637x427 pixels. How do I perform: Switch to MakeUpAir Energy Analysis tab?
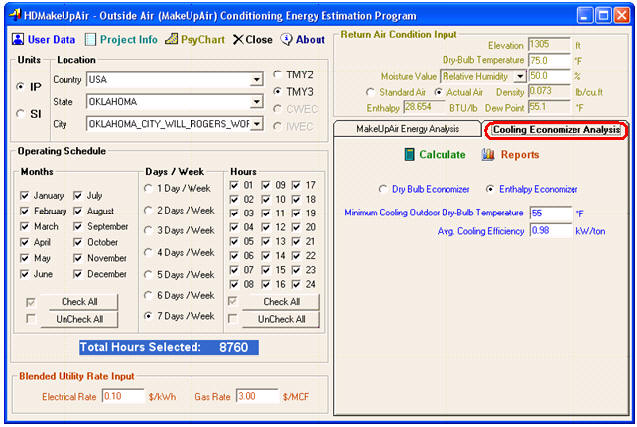407,129
